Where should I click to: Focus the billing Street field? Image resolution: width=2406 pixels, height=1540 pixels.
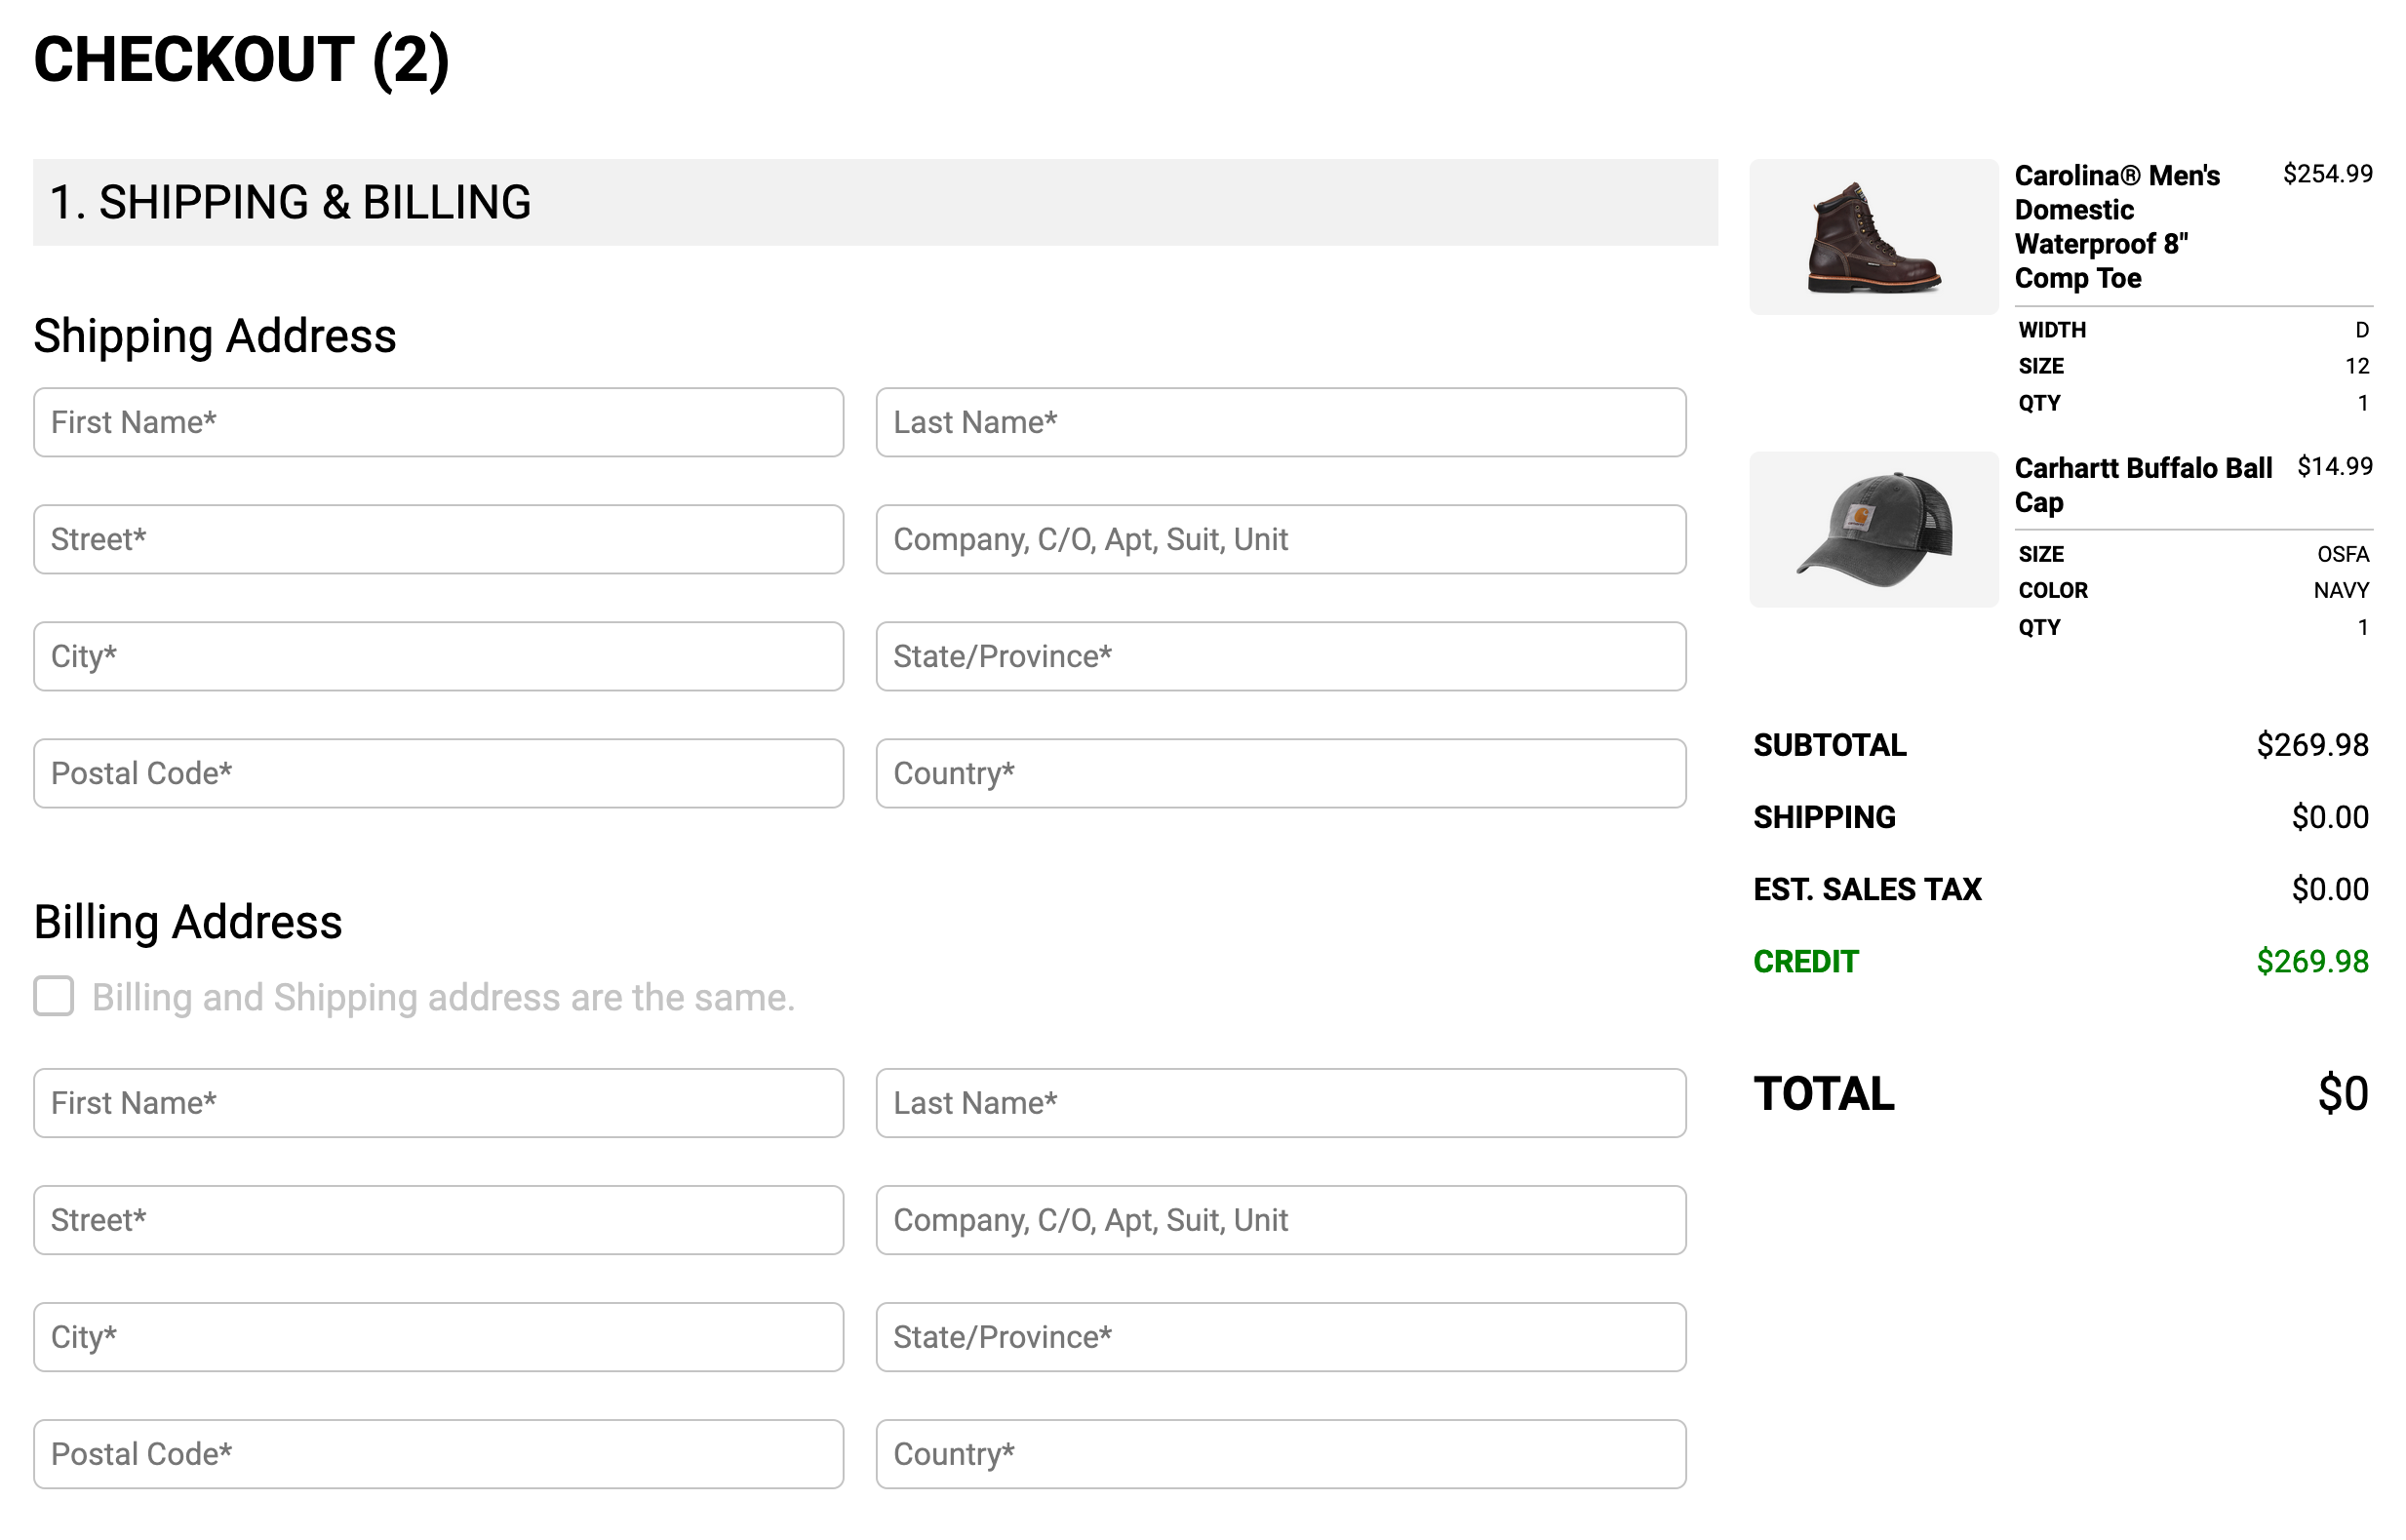pos(438,1220)
